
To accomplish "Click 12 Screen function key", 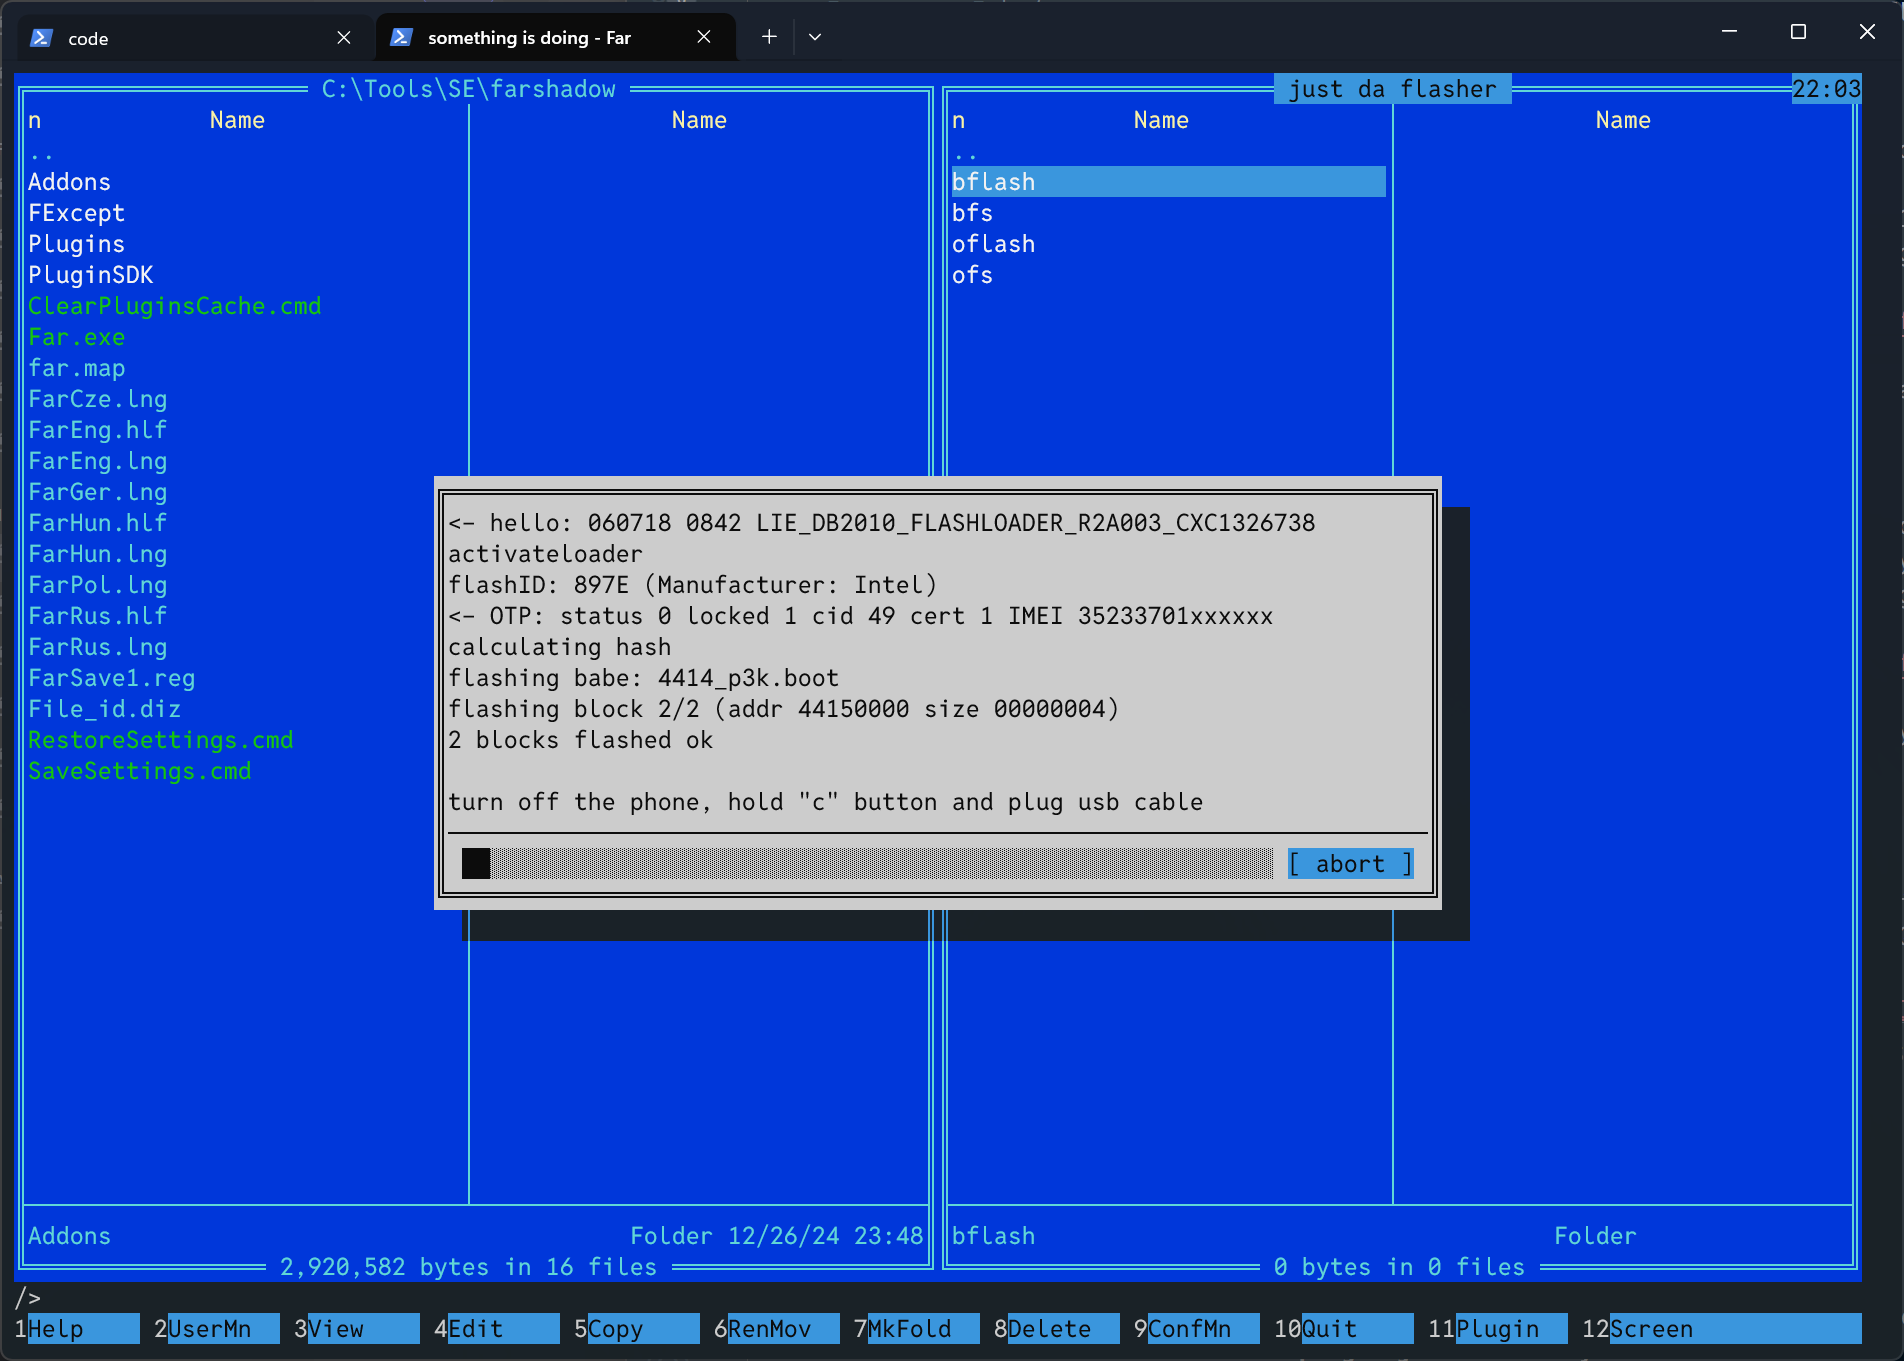I will [1722, 1329].
